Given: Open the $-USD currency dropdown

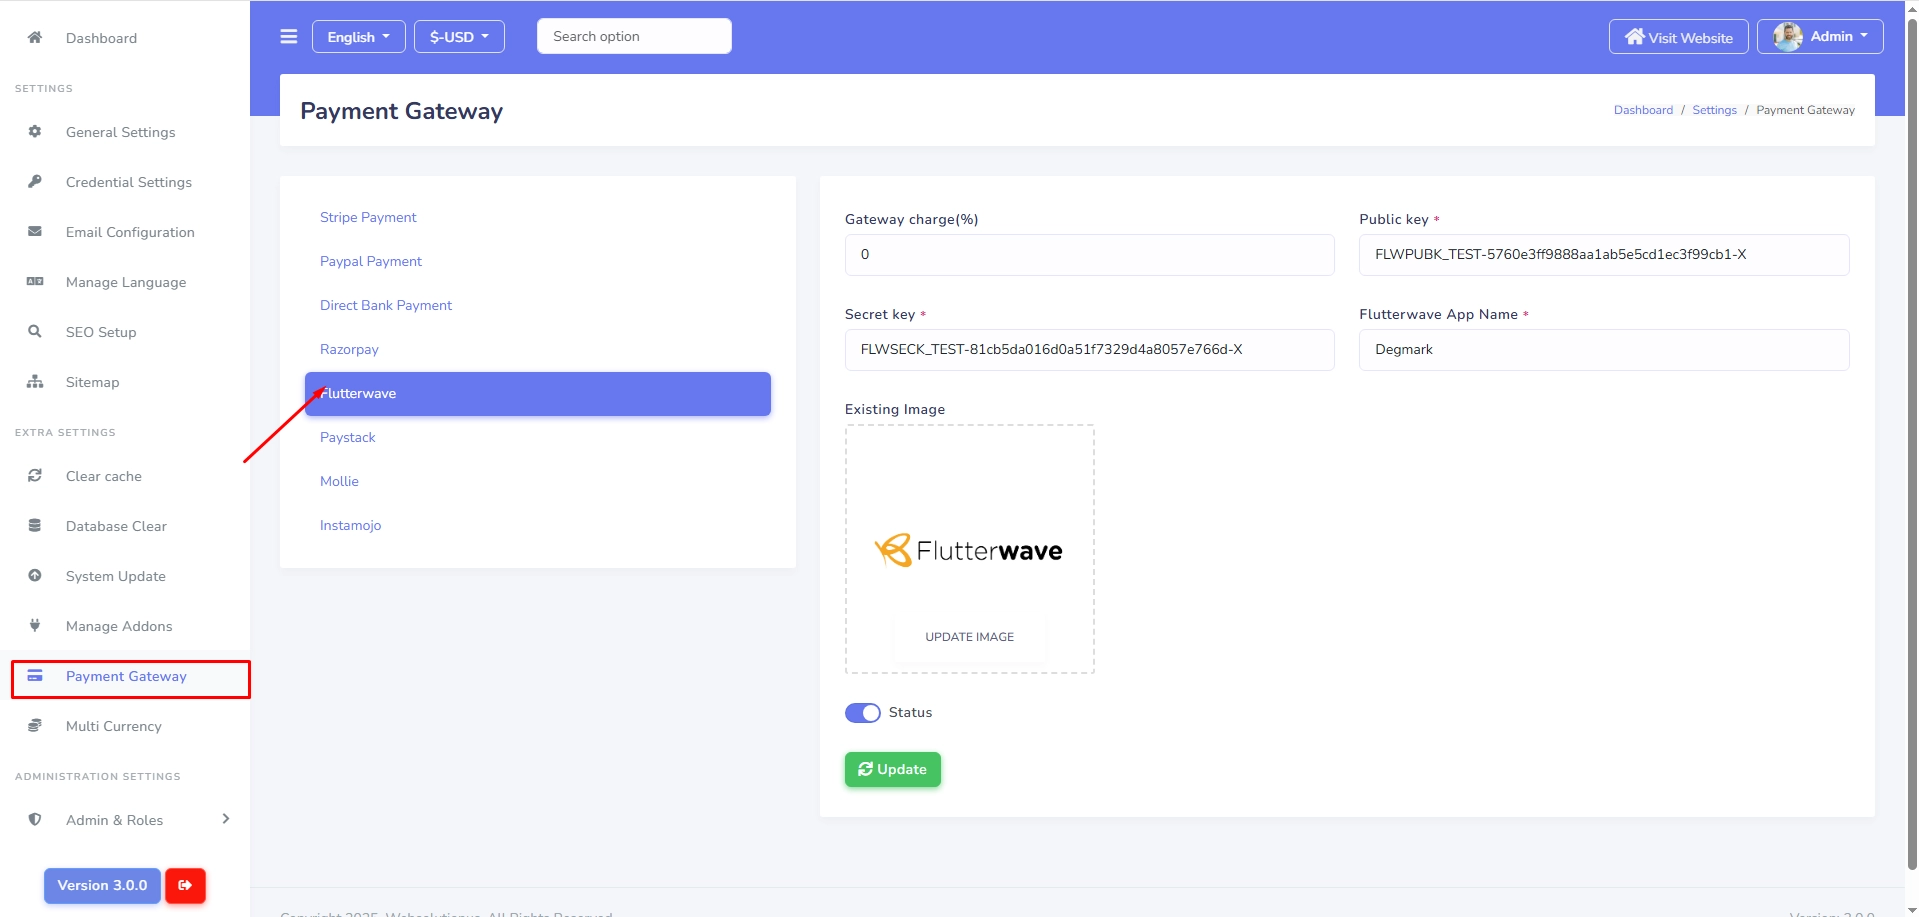Looking at the screenshot, I should tap(459, 37).
